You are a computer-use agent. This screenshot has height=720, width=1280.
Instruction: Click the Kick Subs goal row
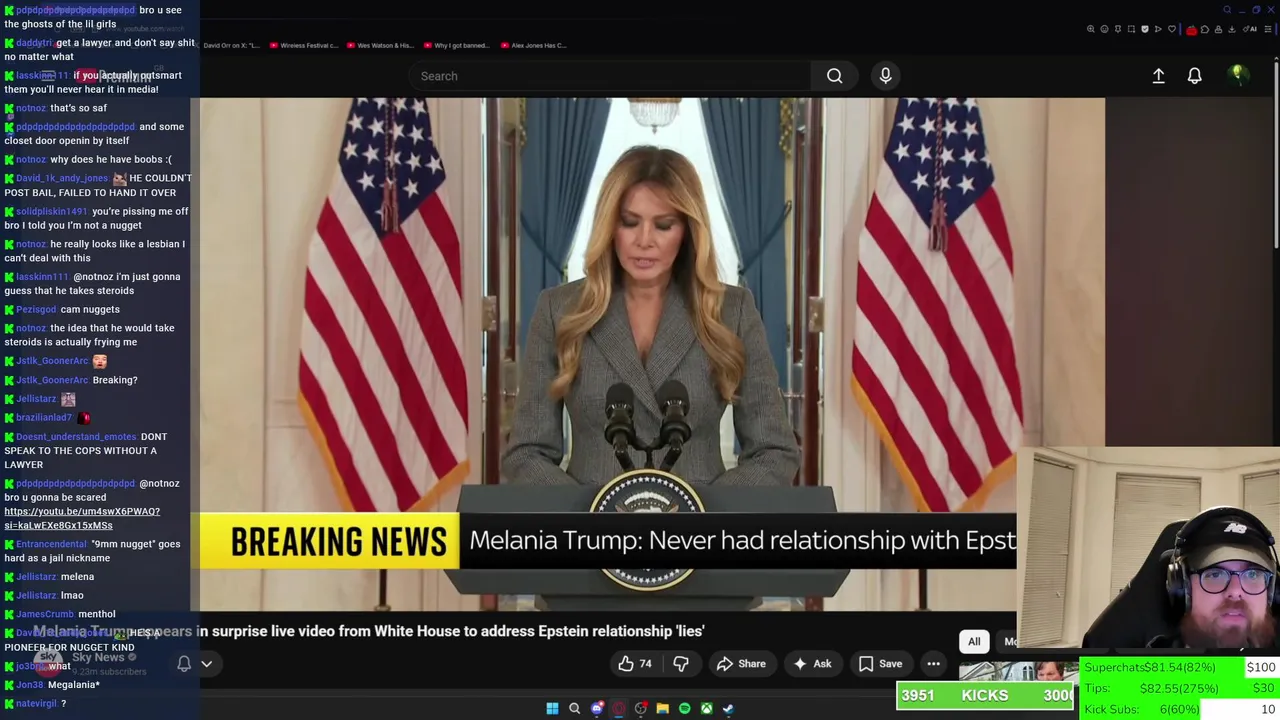(x=1180, y=709)
